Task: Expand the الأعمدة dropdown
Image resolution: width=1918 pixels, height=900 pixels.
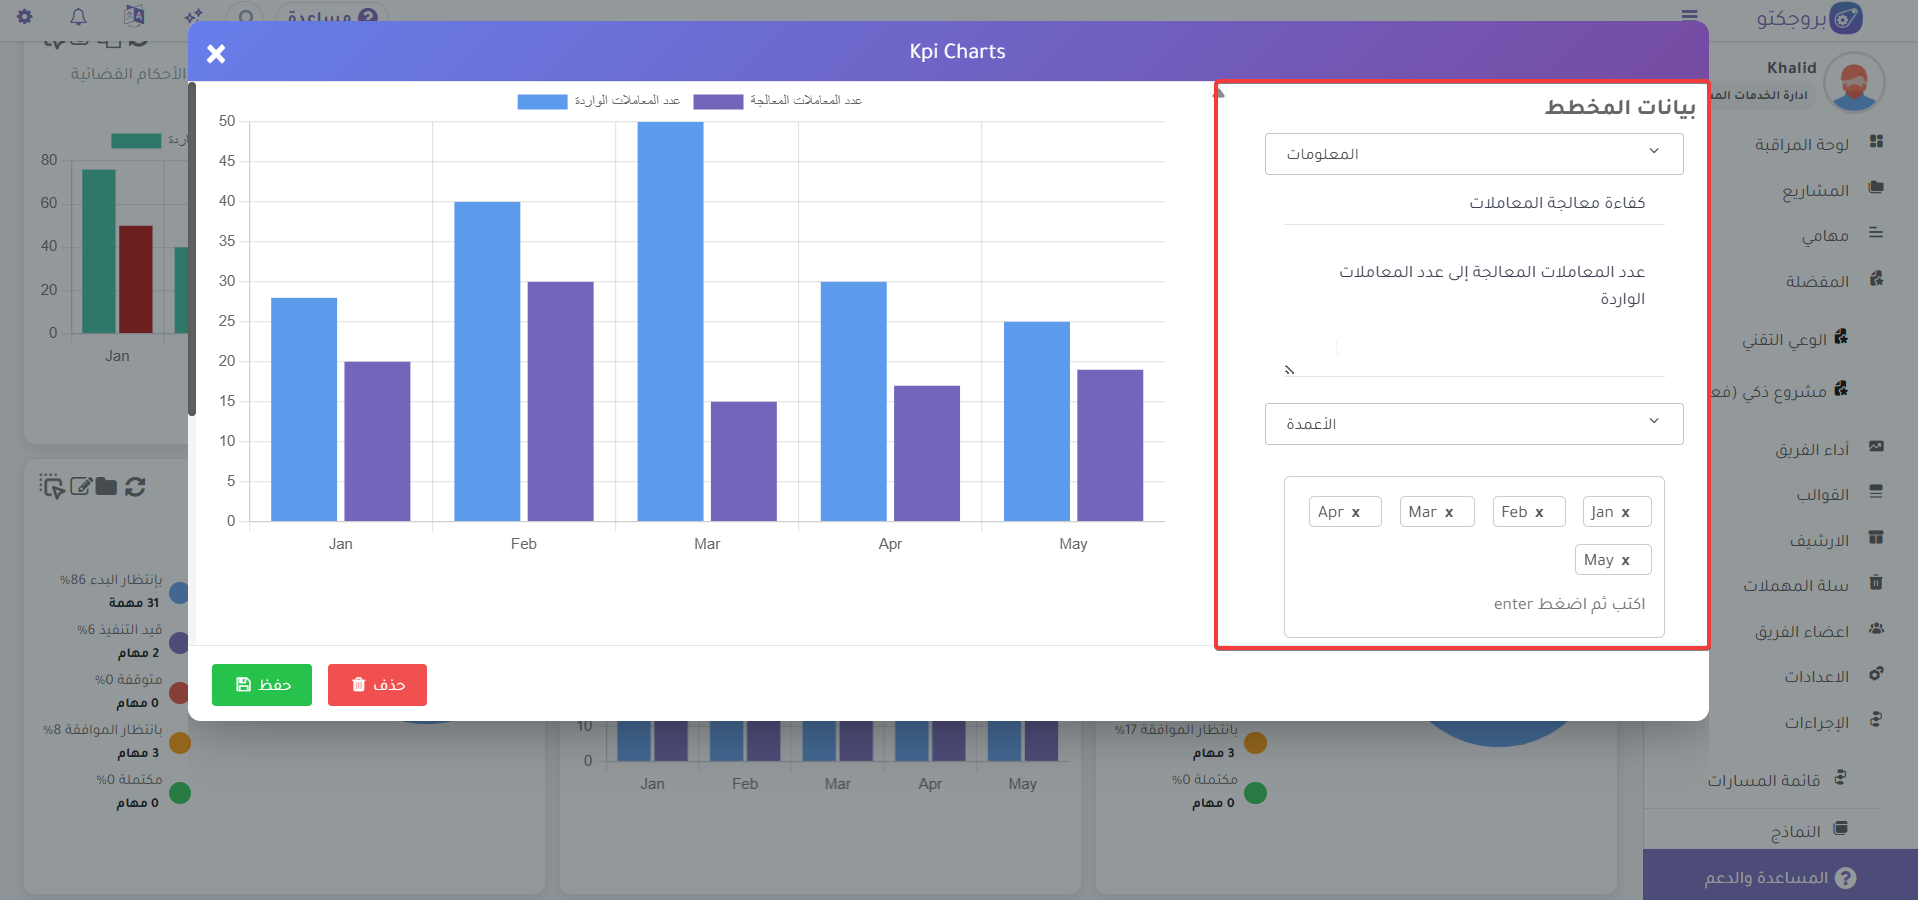Action: click(x=1473, y=424)
